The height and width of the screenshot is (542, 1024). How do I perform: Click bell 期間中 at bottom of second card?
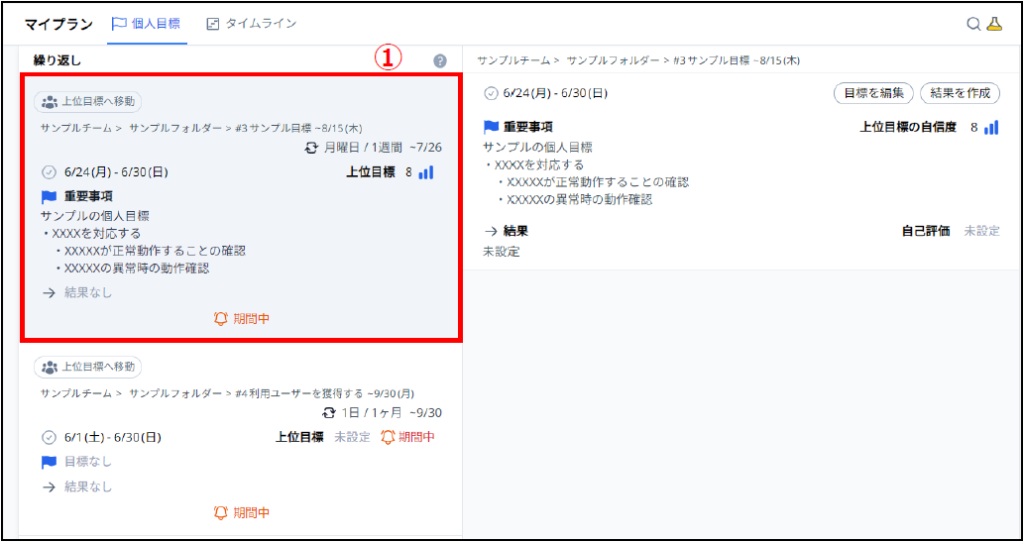tap(242, 513)
